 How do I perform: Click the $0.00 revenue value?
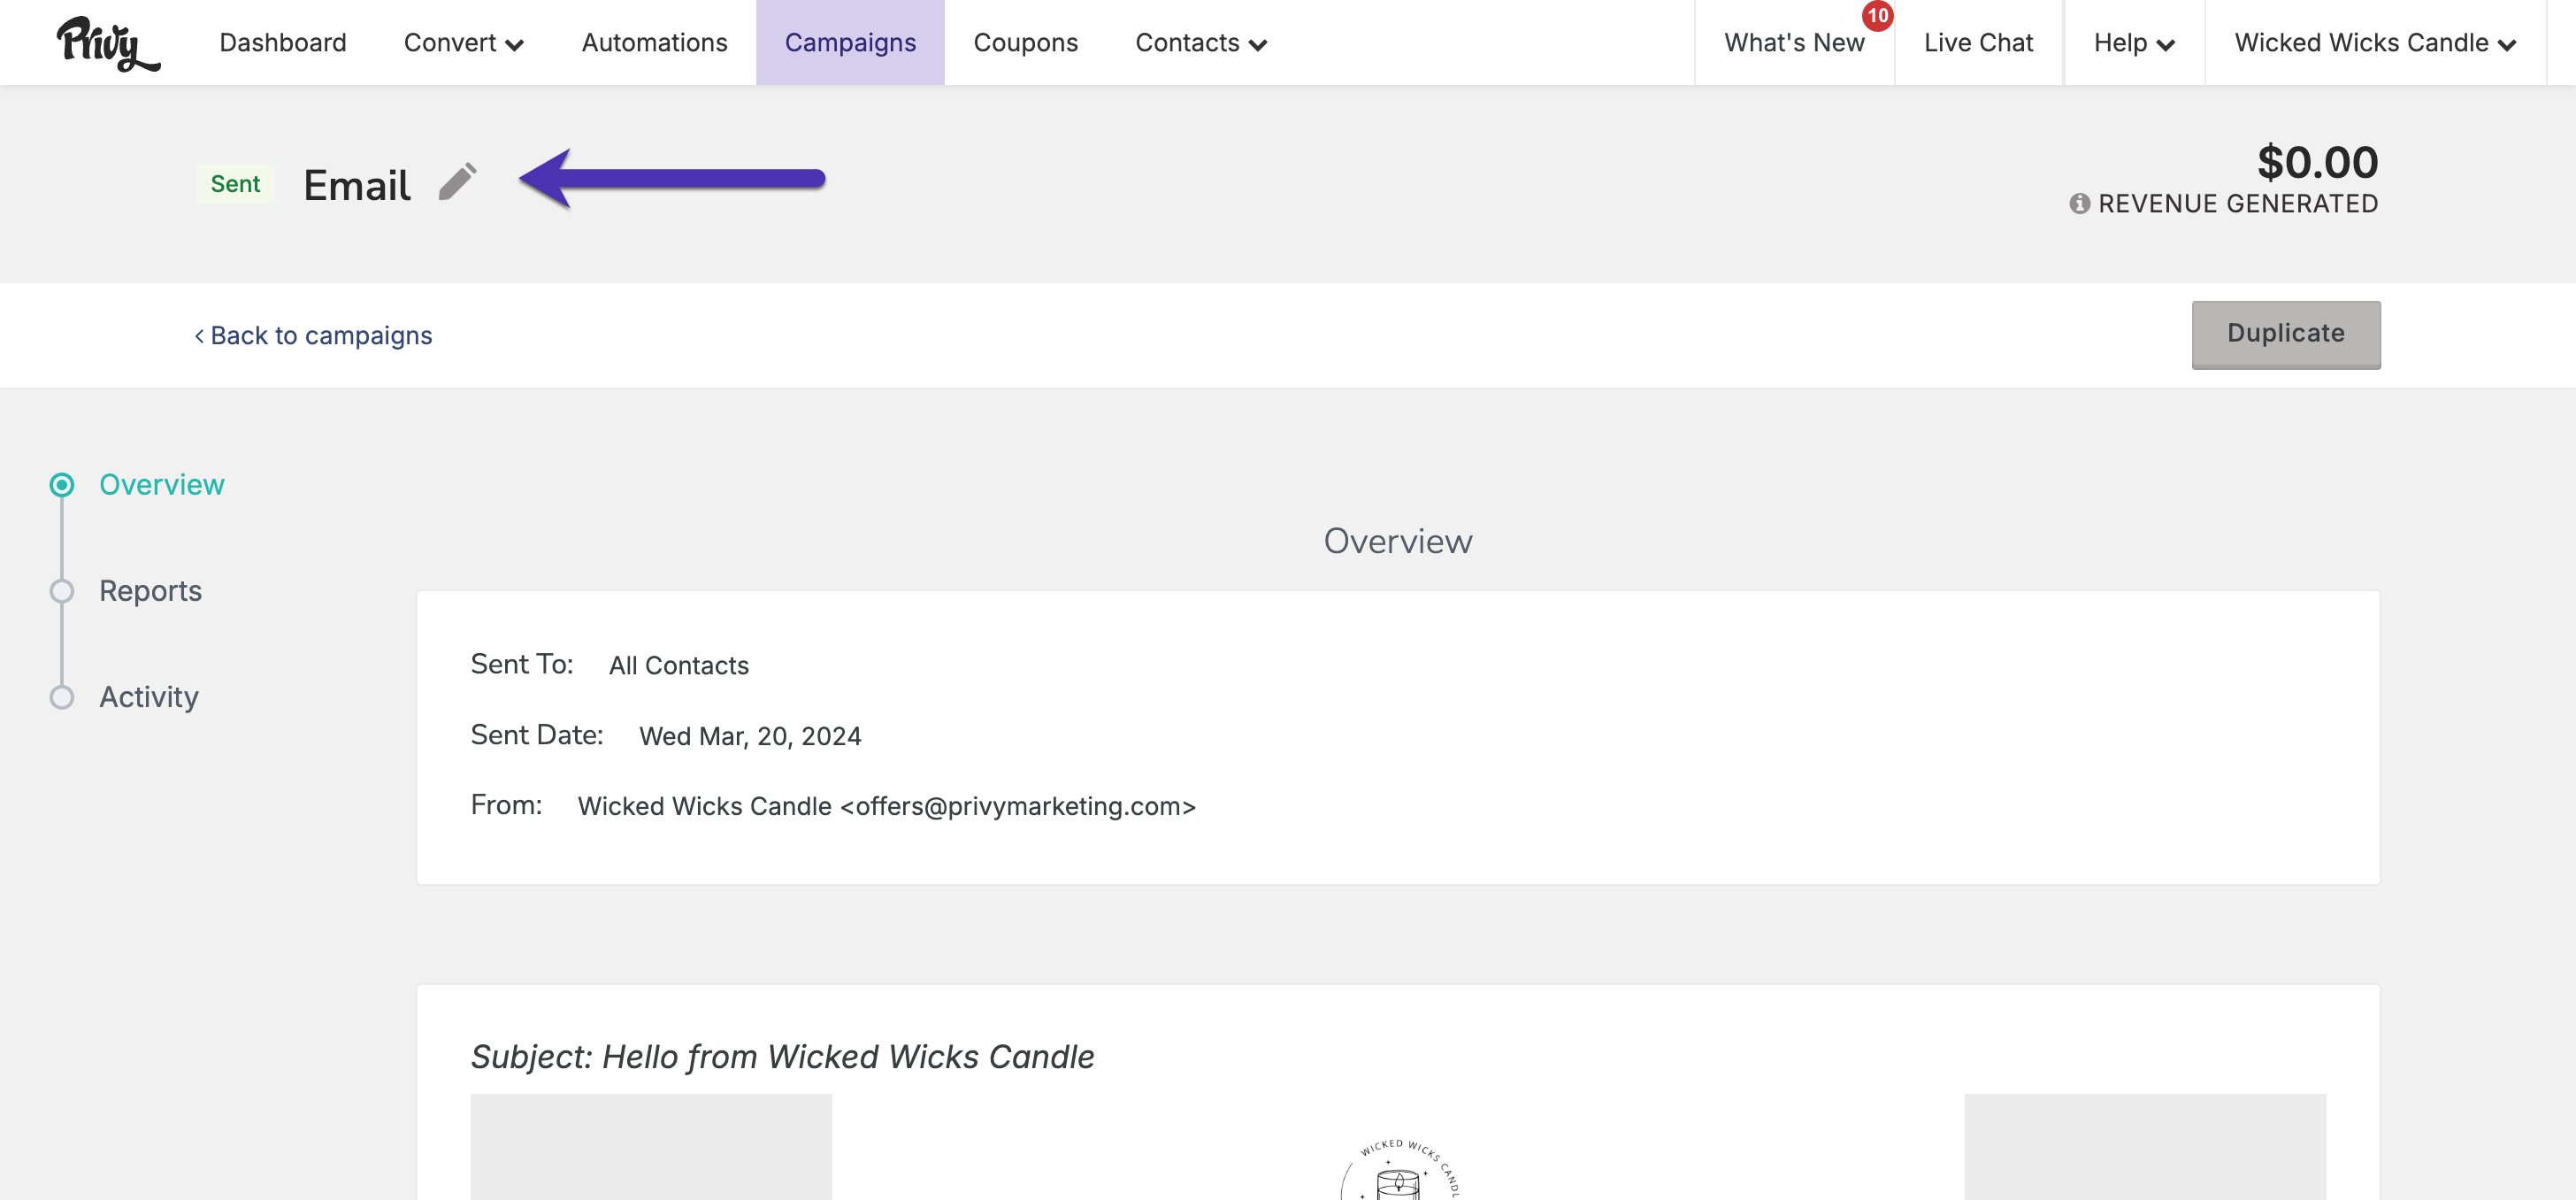[x=2317, y=162]
